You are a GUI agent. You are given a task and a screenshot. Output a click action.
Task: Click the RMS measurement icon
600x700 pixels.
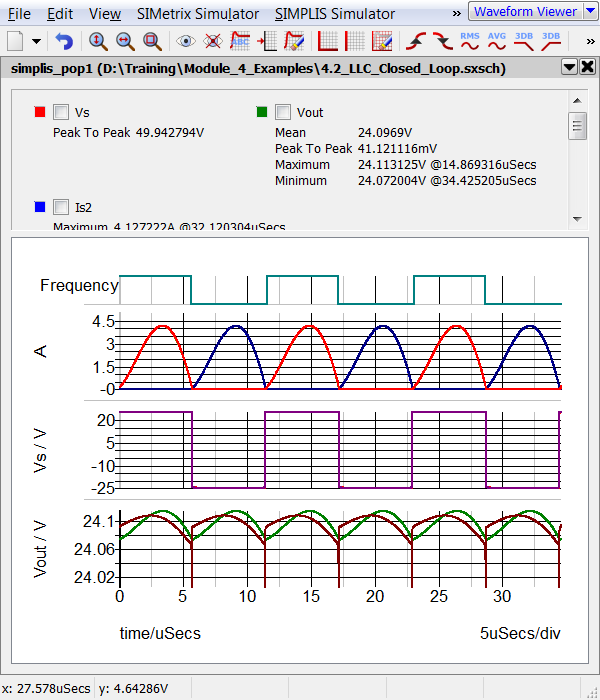pyautogui.click(x=469, y=41)
